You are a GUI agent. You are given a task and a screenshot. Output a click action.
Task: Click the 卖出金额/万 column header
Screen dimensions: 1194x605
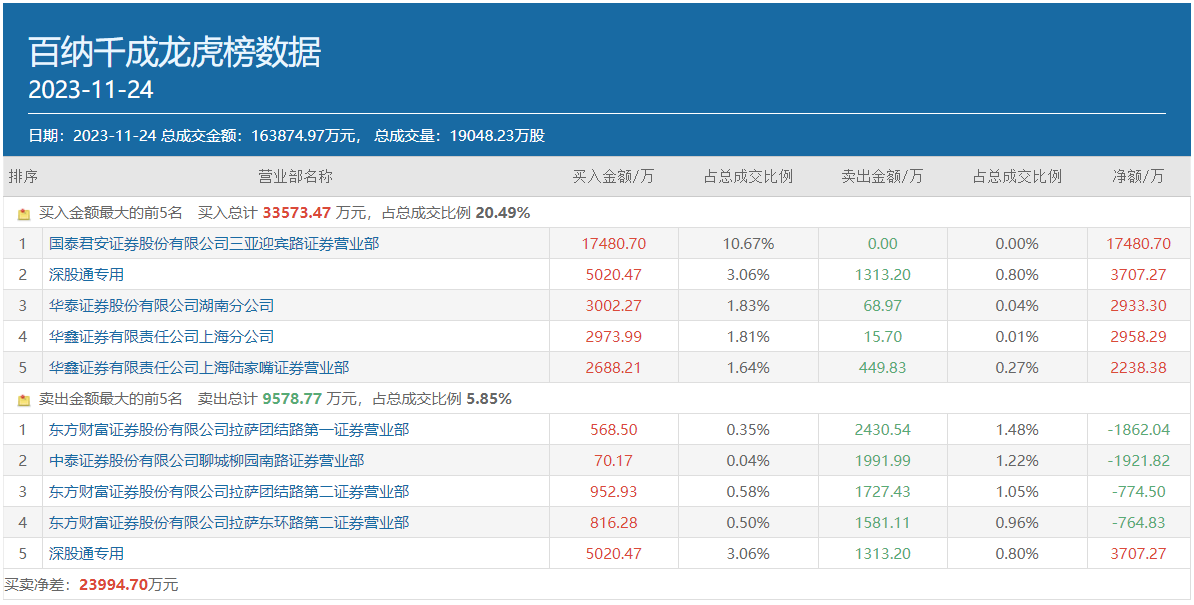pos(882,177)
